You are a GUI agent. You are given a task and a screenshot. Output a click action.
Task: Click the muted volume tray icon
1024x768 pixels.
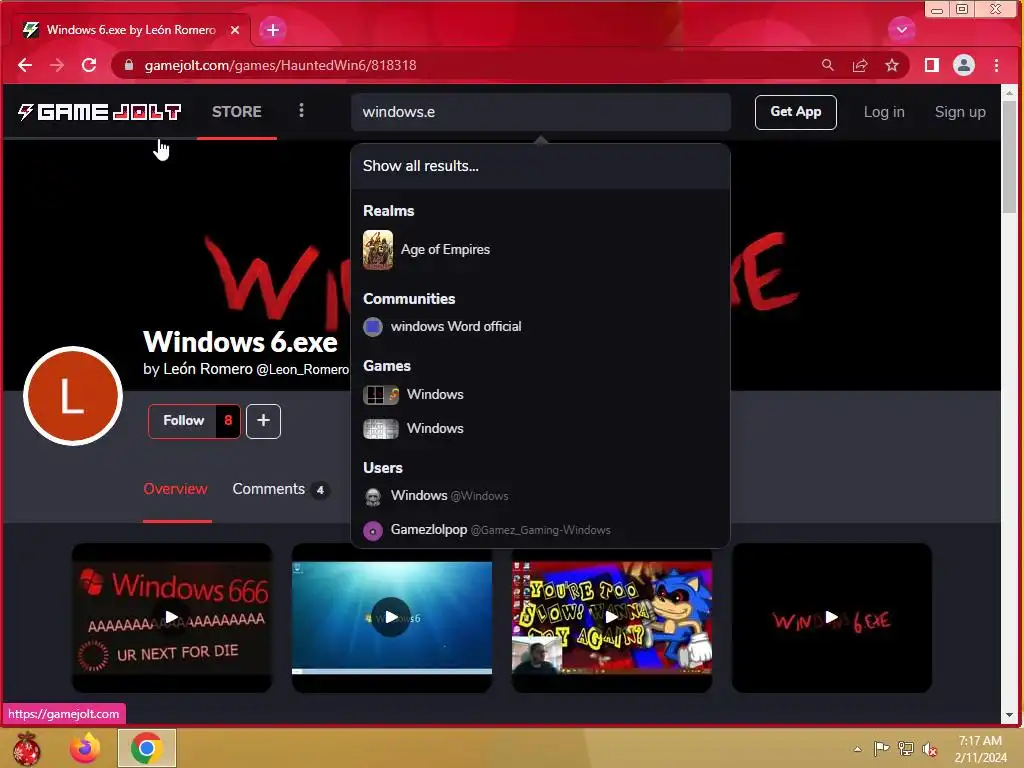point(930,749)
